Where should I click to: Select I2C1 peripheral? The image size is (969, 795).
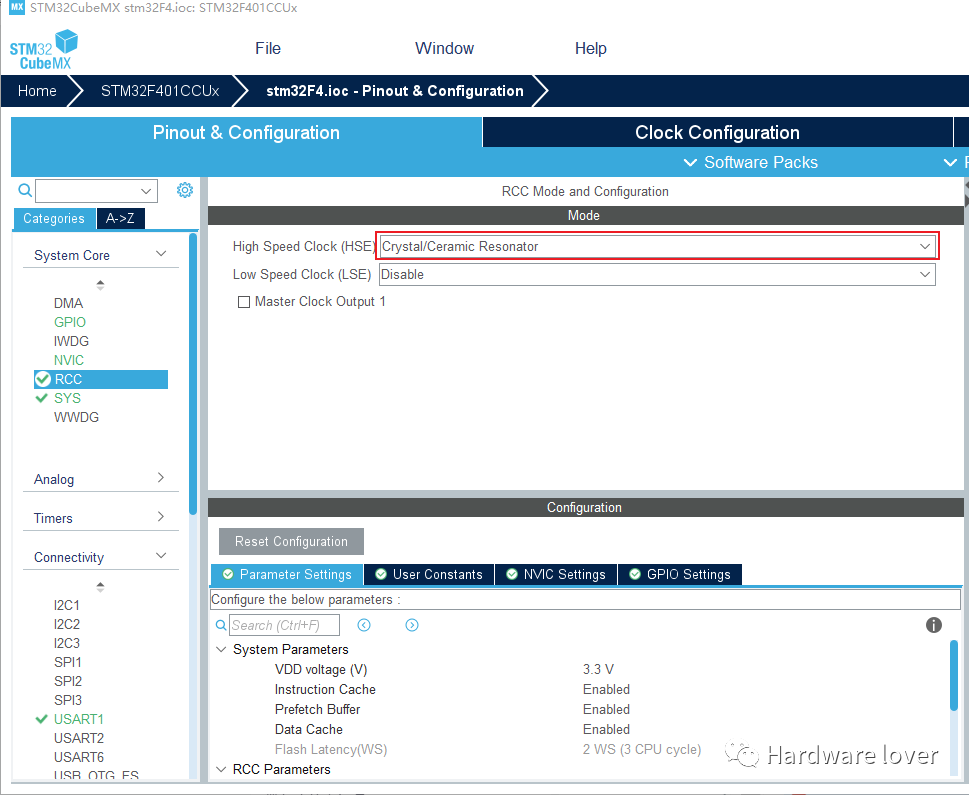(66, 605)
